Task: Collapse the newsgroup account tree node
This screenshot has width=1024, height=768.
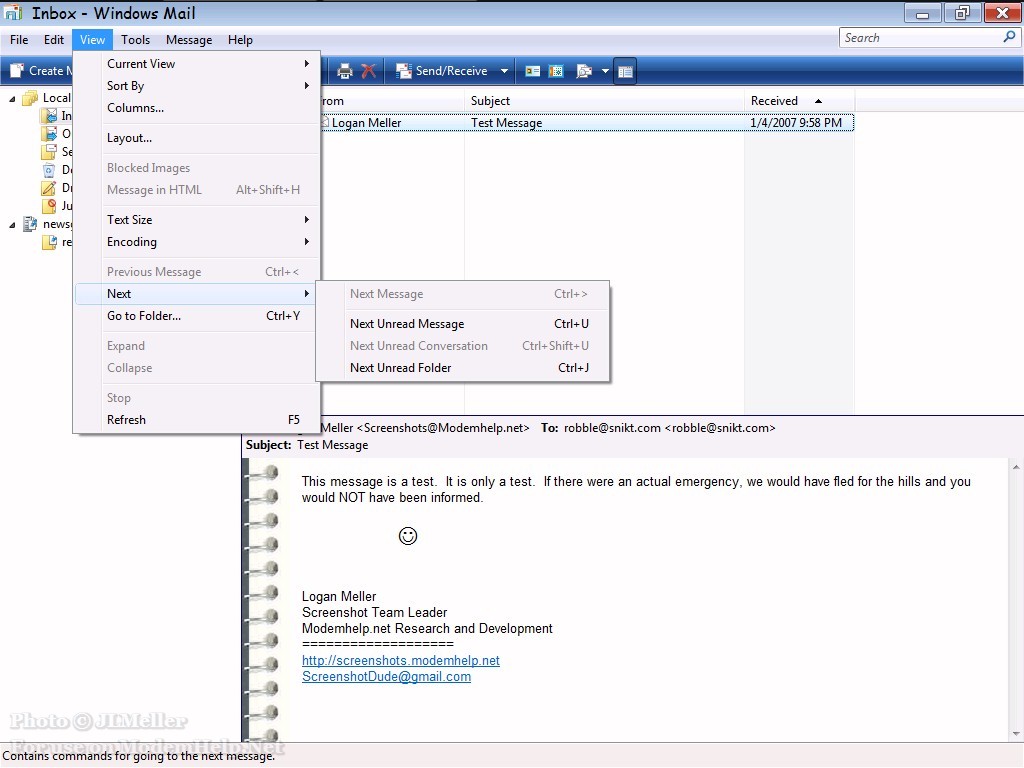Action: (12, 225)
